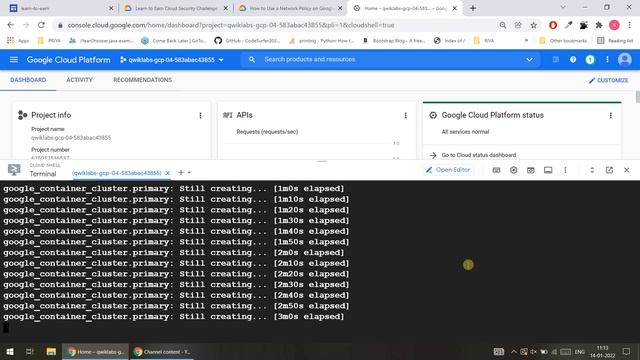Follow Go to Cloud status dashboard link
640x360 pixels.
point(478,155)
